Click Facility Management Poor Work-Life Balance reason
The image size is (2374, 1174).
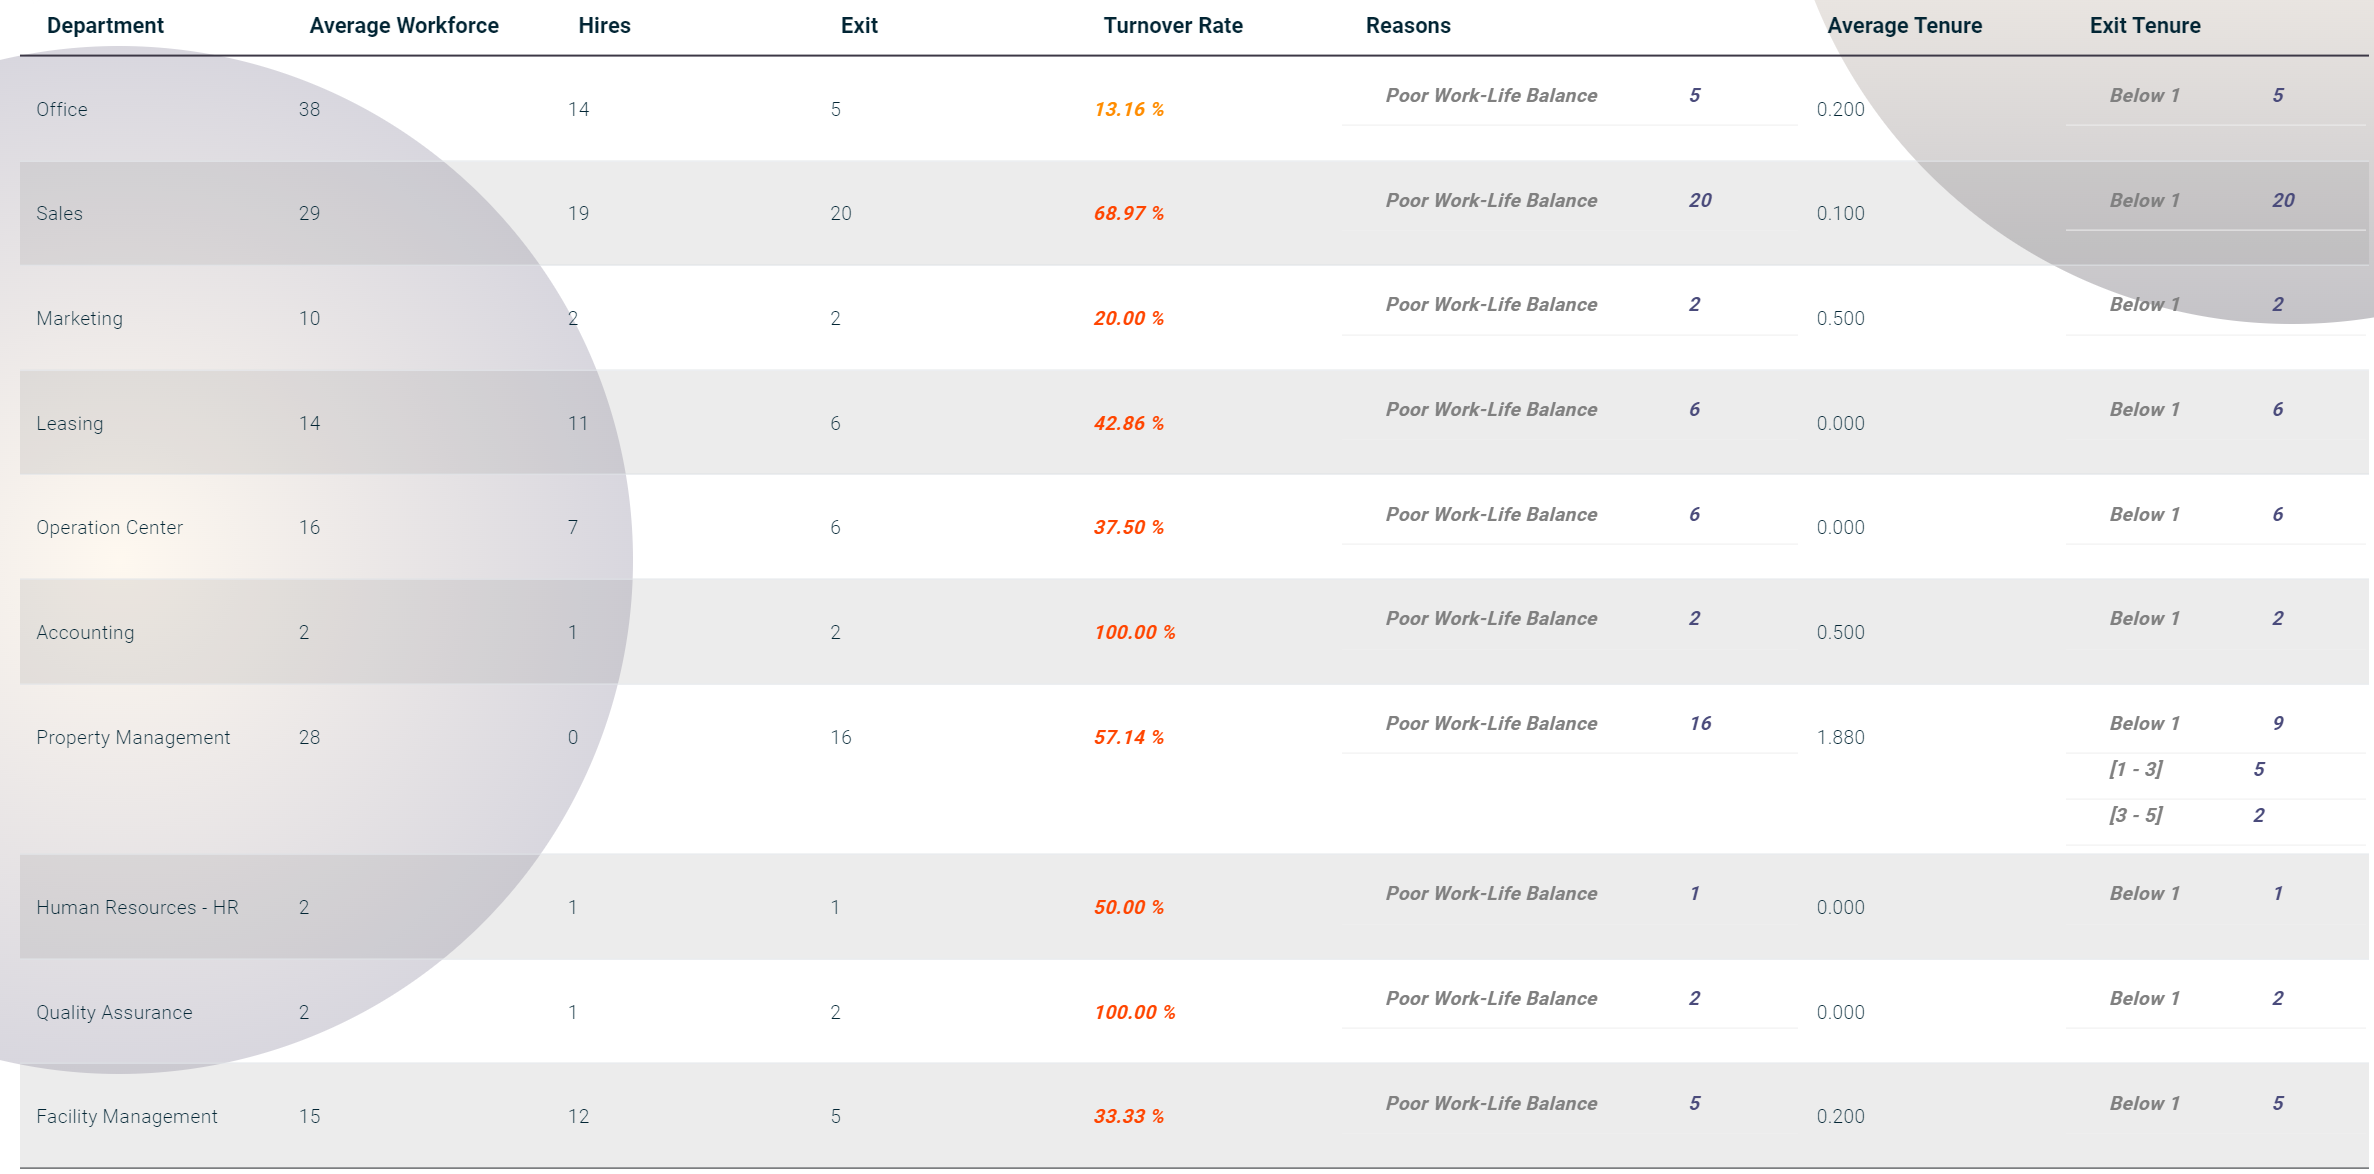point(1491,1103)
